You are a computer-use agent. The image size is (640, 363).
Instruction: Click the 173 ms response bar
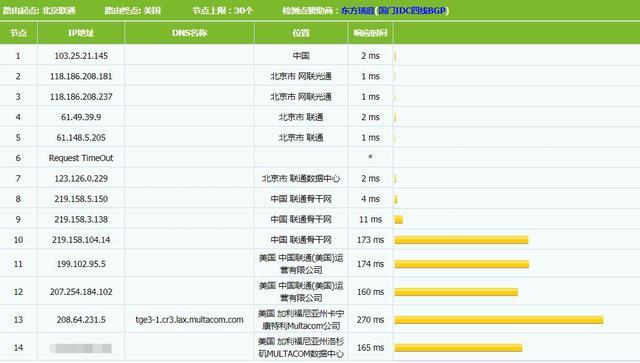[461, 240]
